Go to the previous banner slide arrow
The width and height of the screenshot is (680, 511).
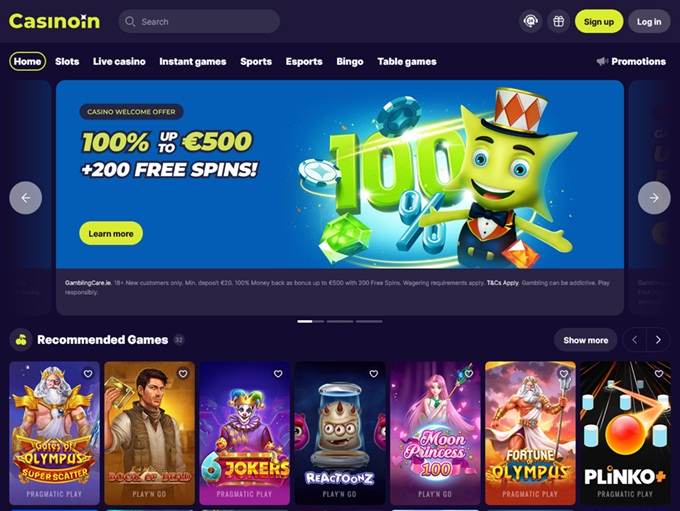(26, 198)
